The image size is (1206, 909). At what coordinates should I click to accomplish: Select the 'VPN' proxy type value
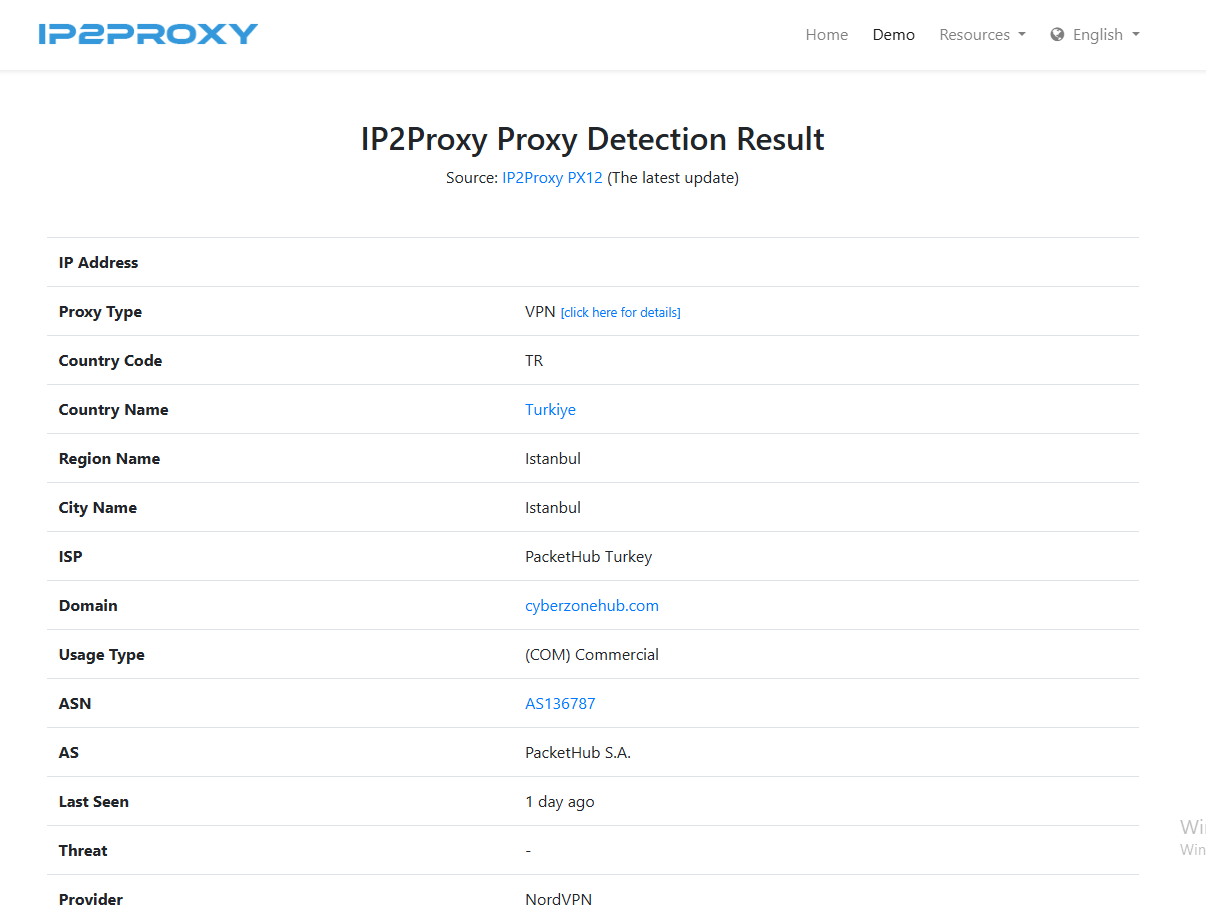540,312
